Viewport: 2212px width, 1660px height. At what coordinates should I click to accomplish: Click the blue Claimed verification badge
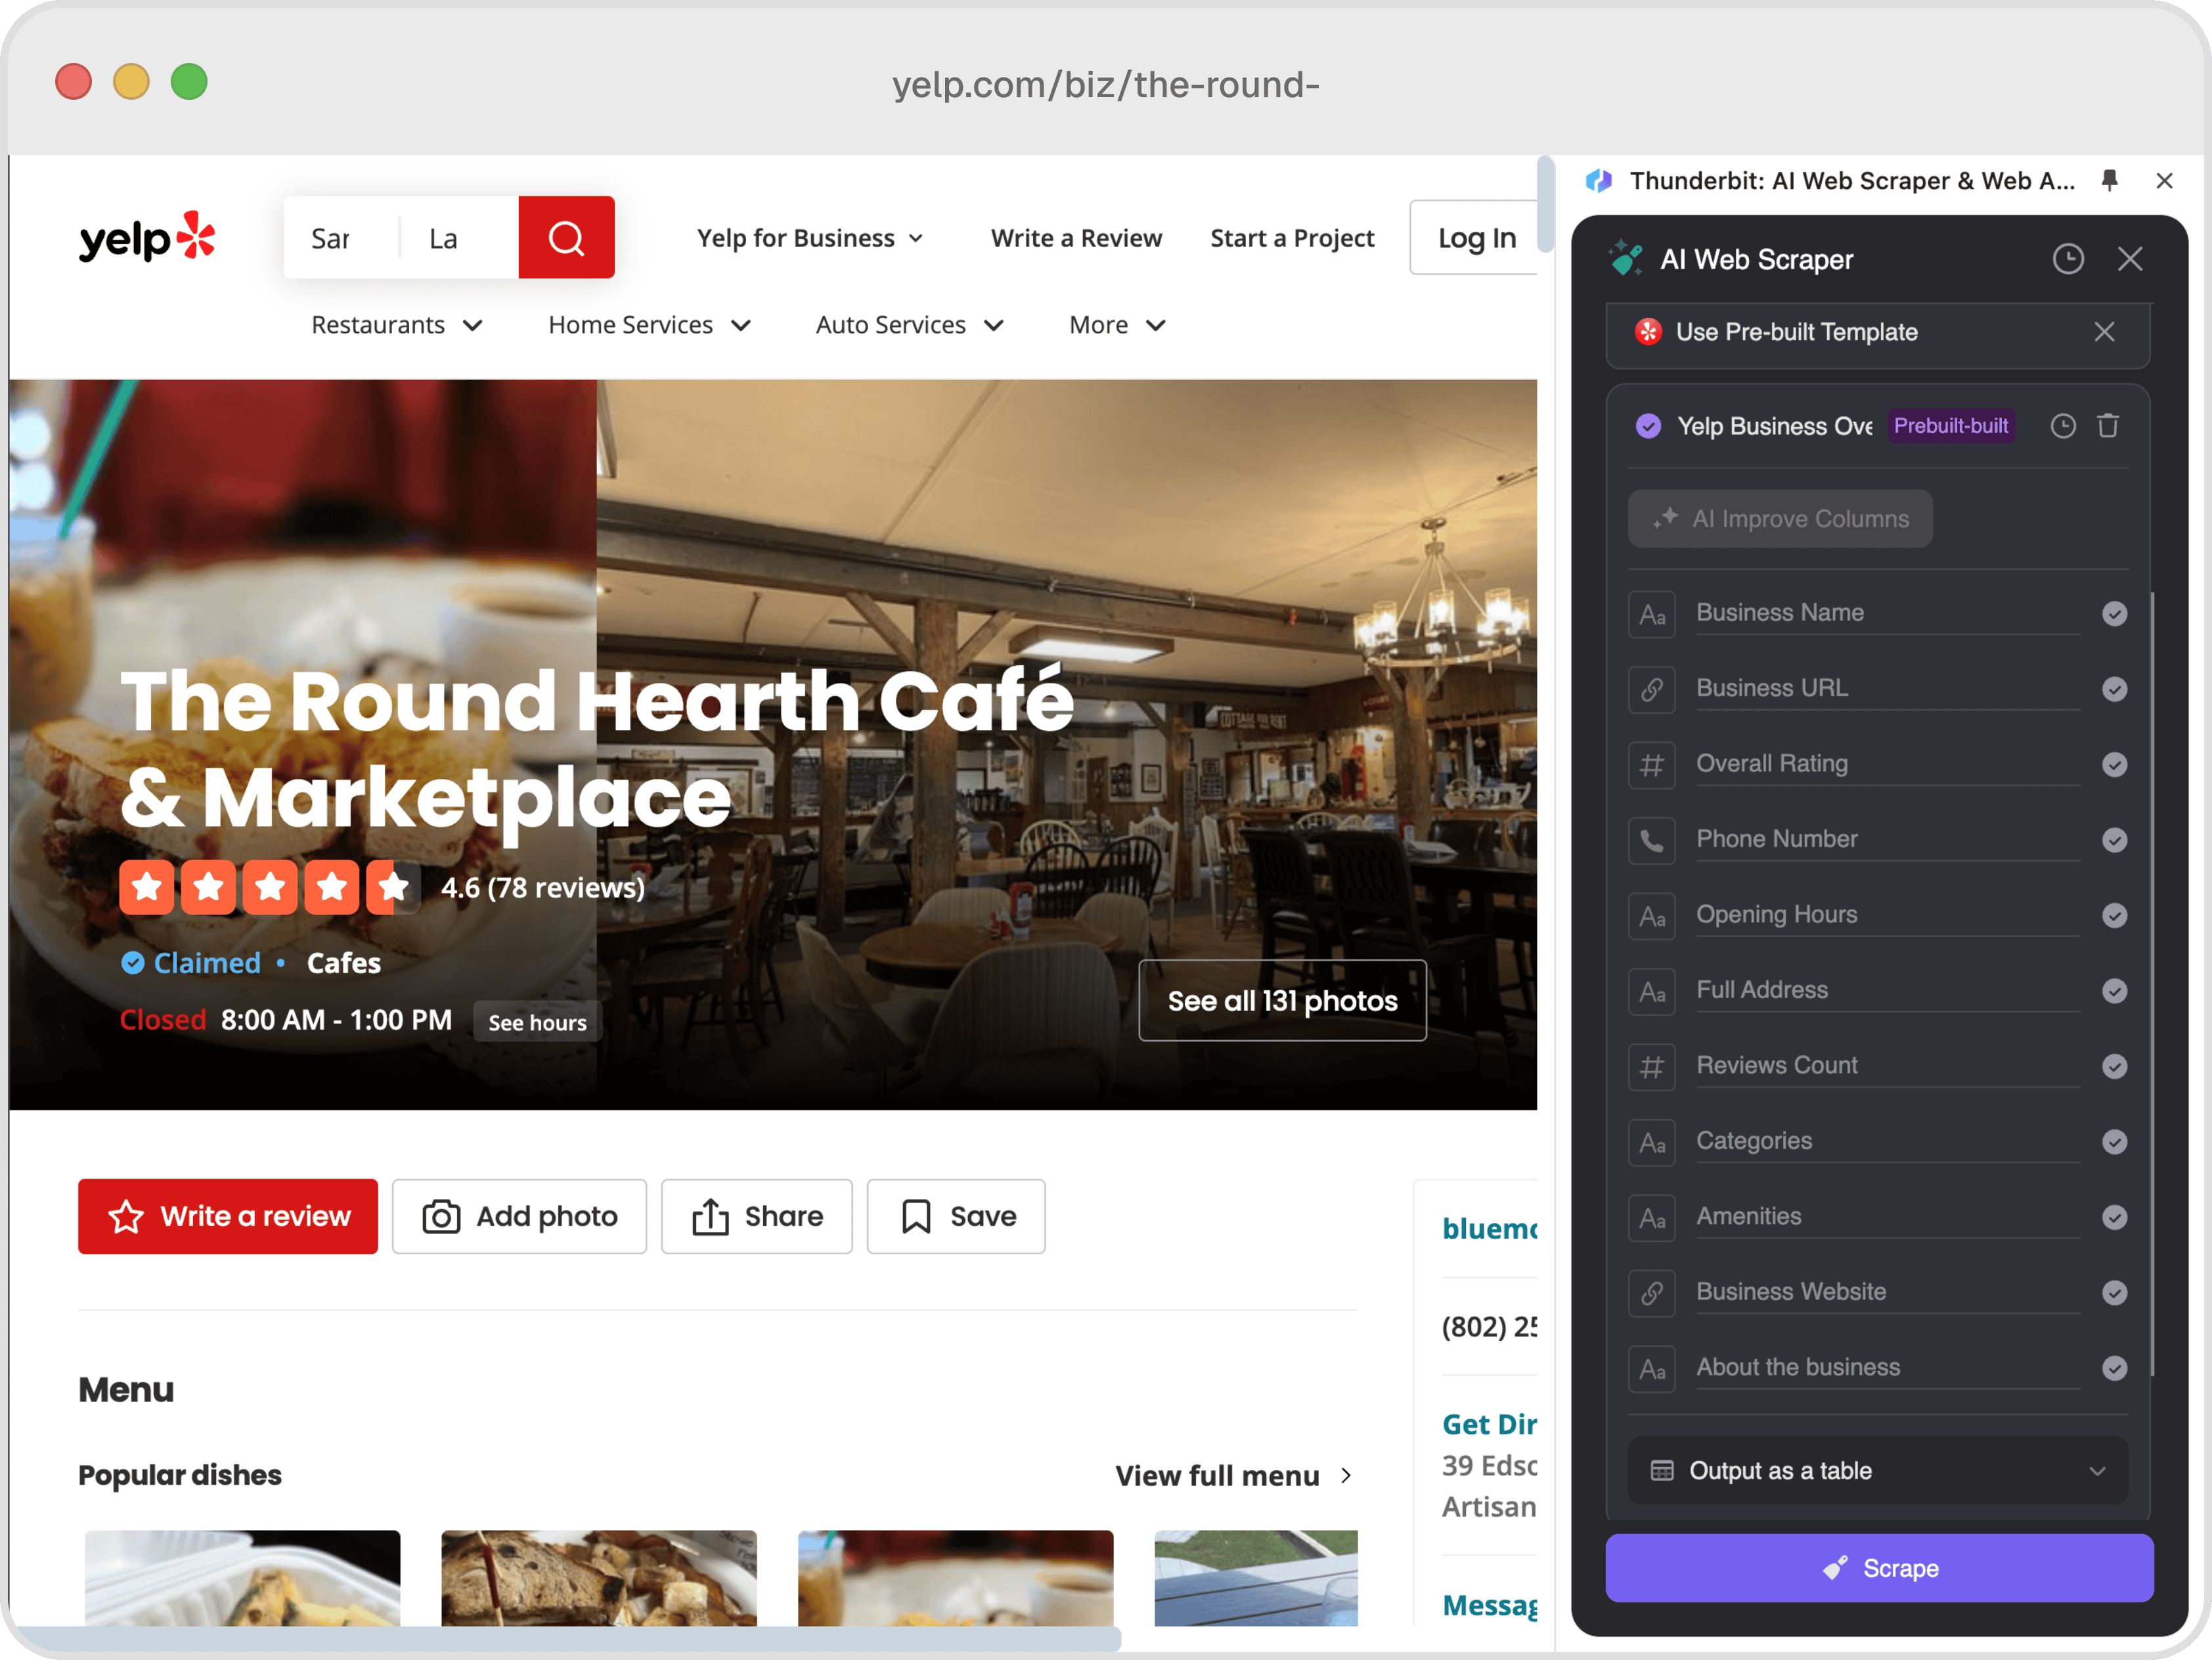(x=133, y=963)
